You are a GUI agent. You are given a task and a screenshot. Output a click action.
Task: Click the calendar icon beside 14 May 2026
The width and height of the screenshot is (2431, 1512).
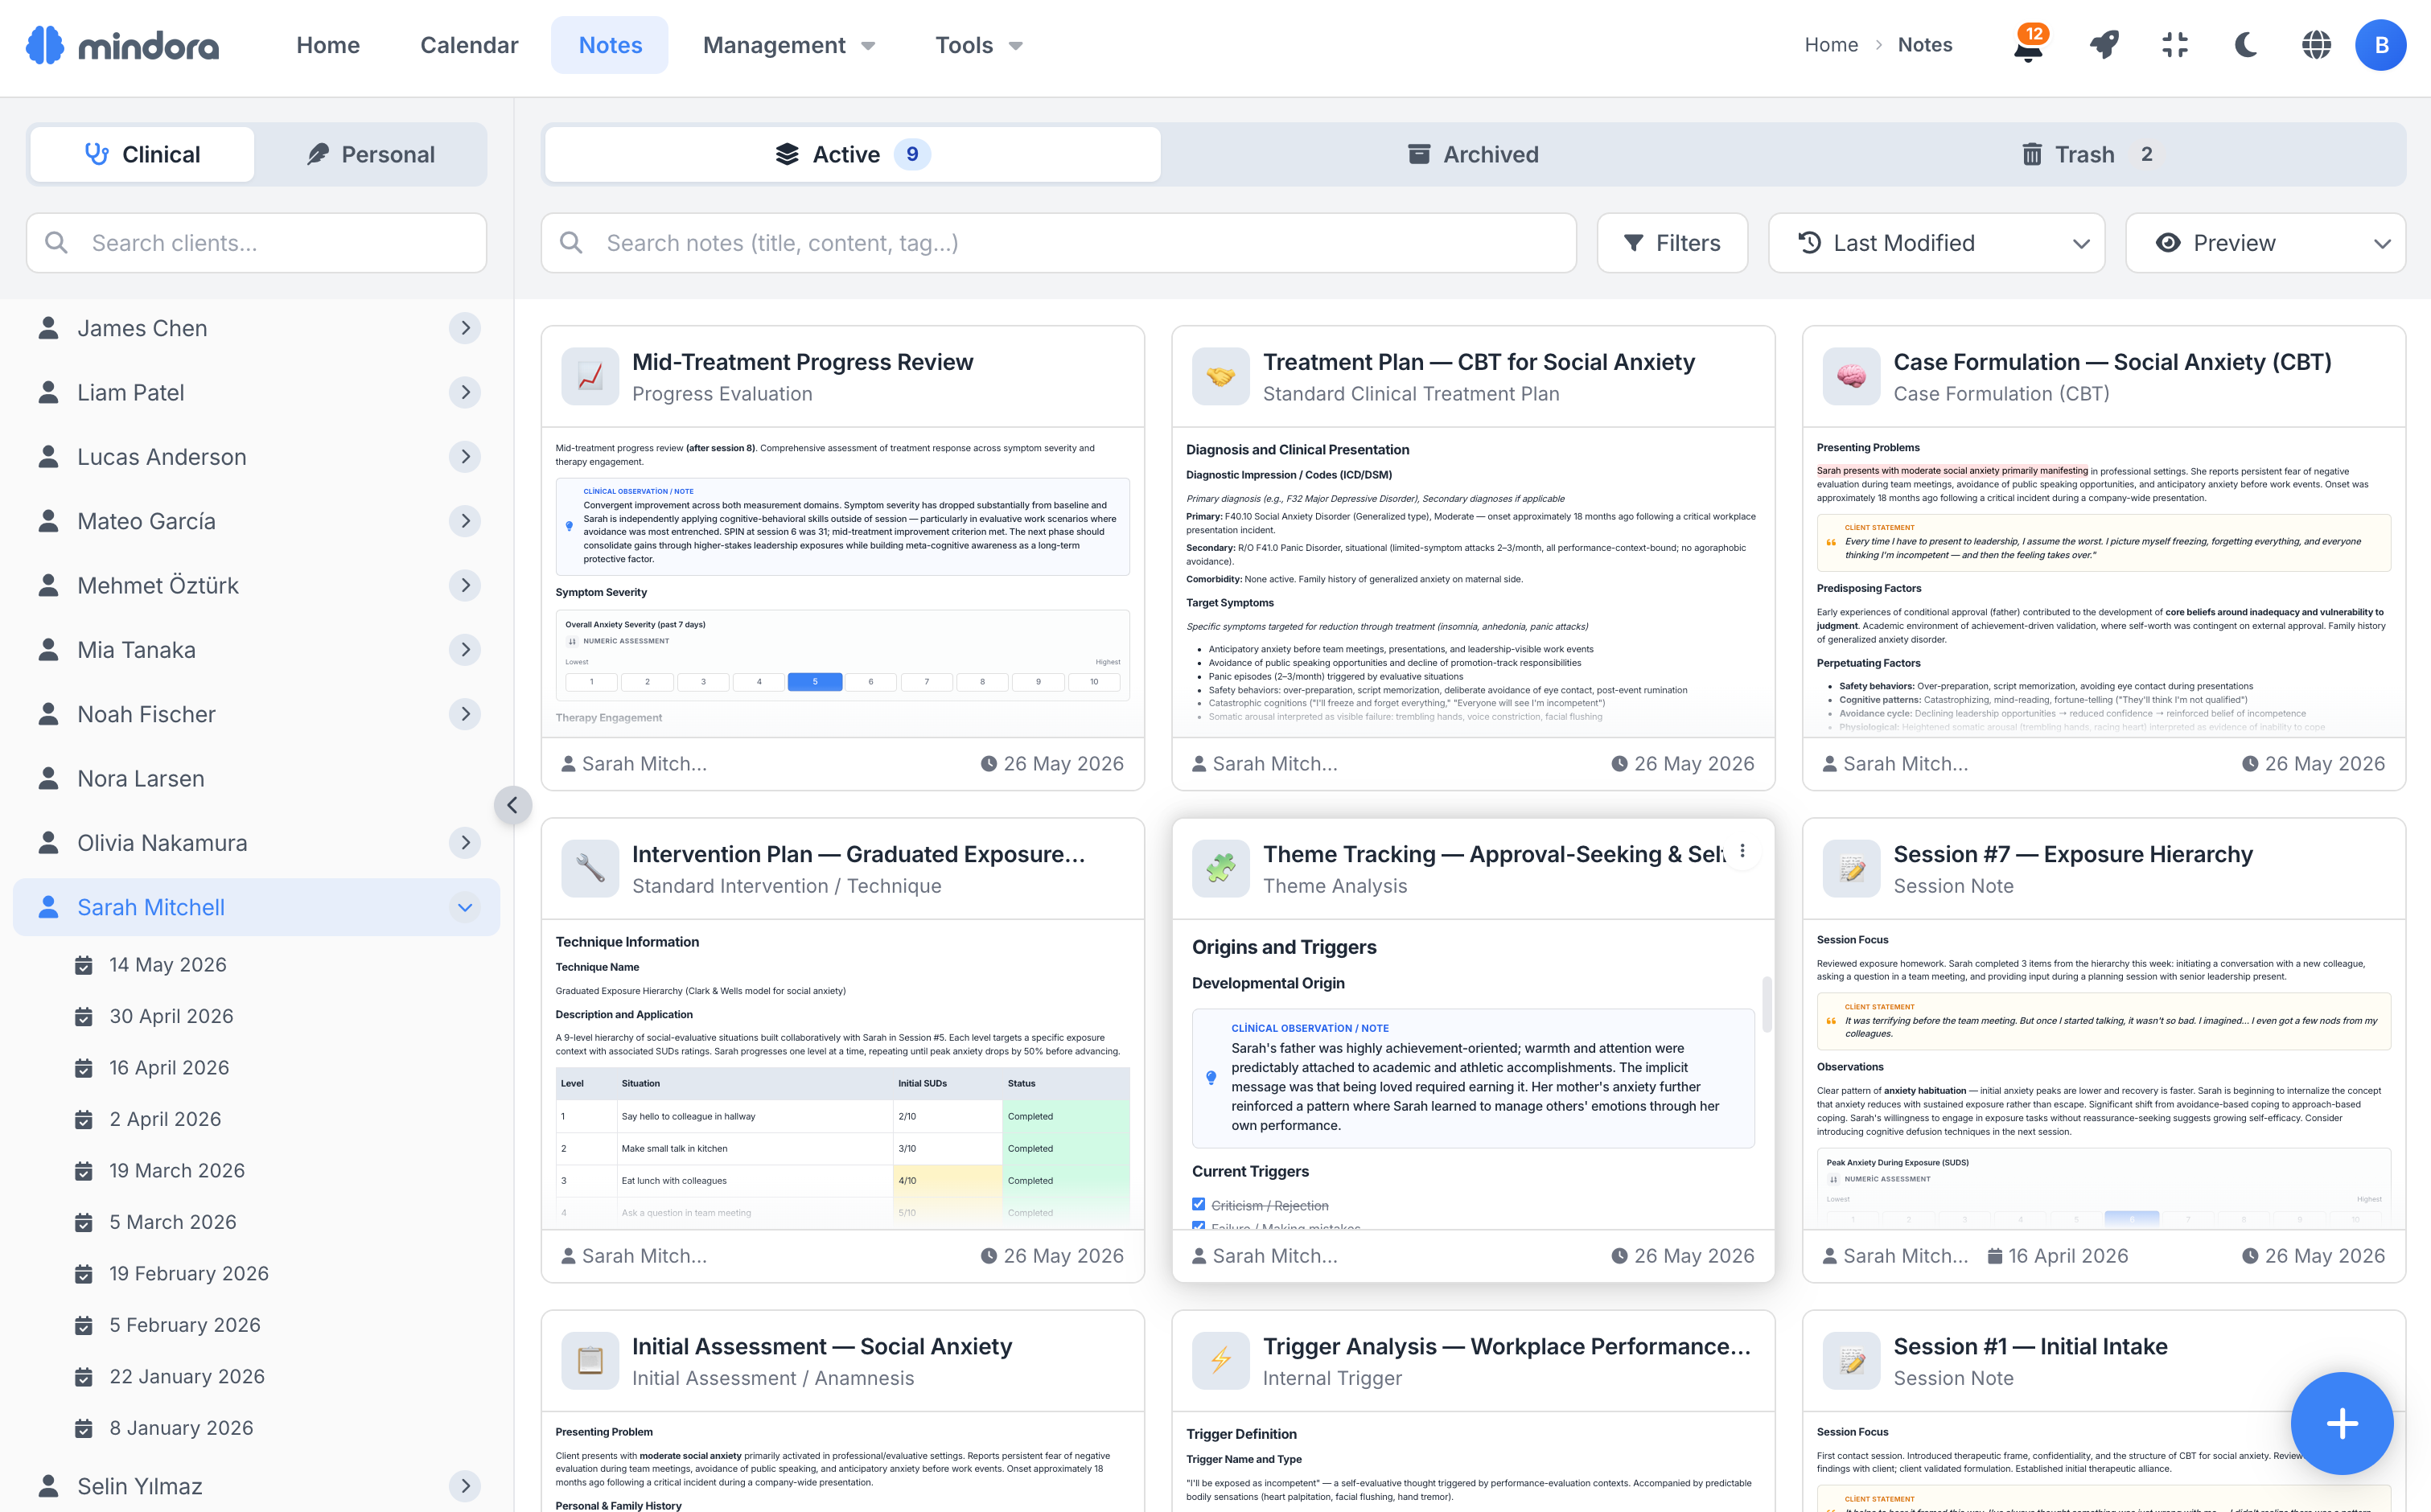click(x=84, y=965)
